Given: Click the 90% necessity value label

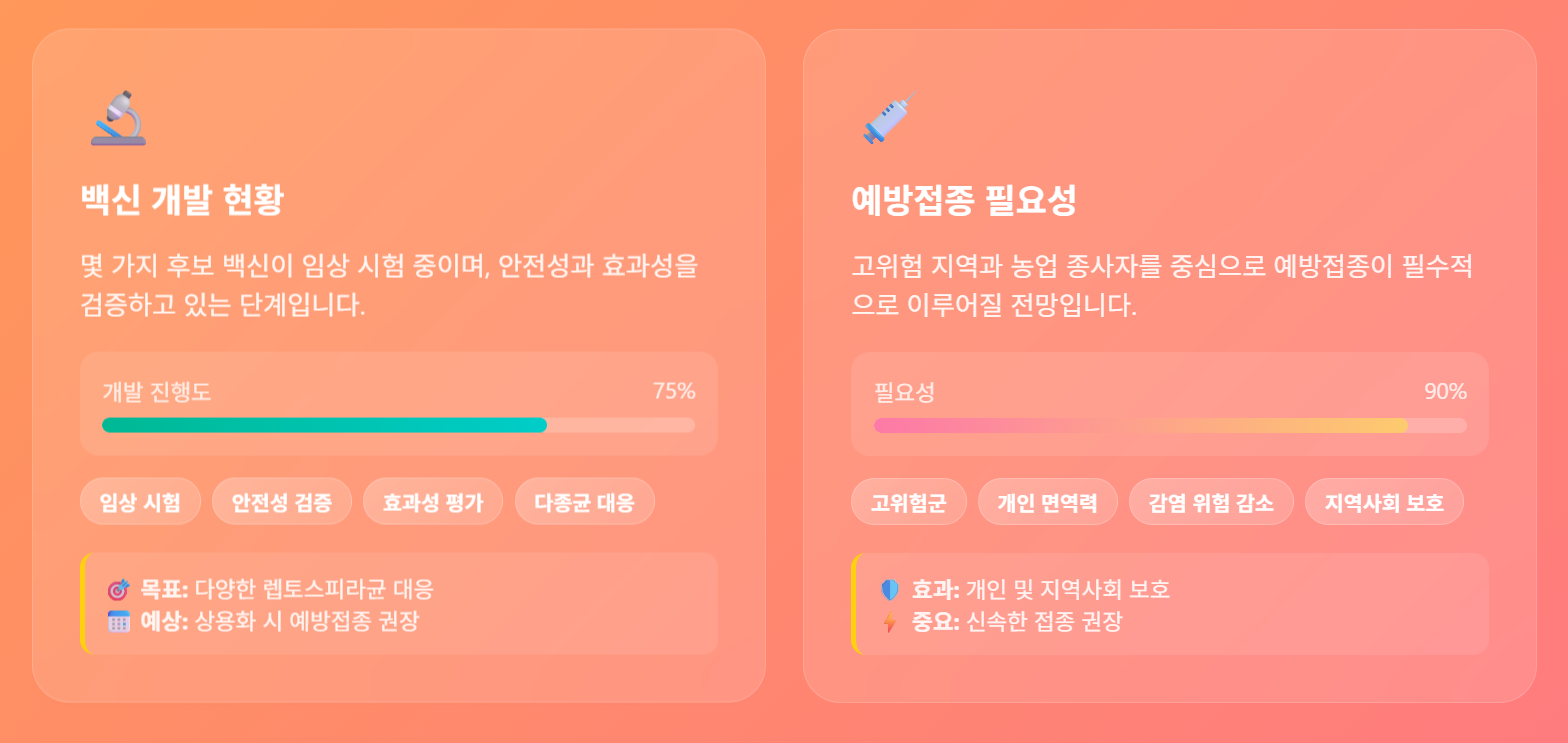Looking at the screenshot, I should click(1446, 391).
